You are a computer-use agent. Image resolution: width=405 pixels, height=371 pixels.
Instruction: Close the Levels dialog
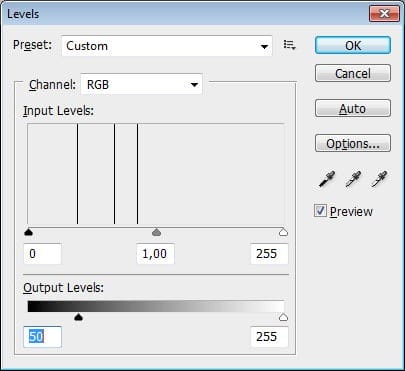pos(384,14)
